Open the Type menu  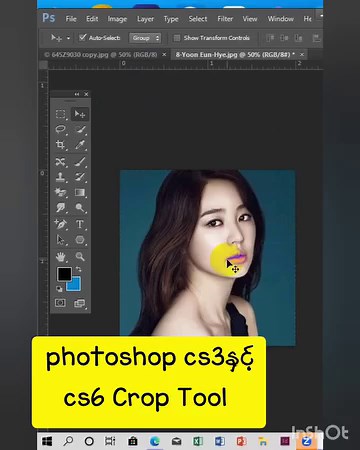[171, 19]
